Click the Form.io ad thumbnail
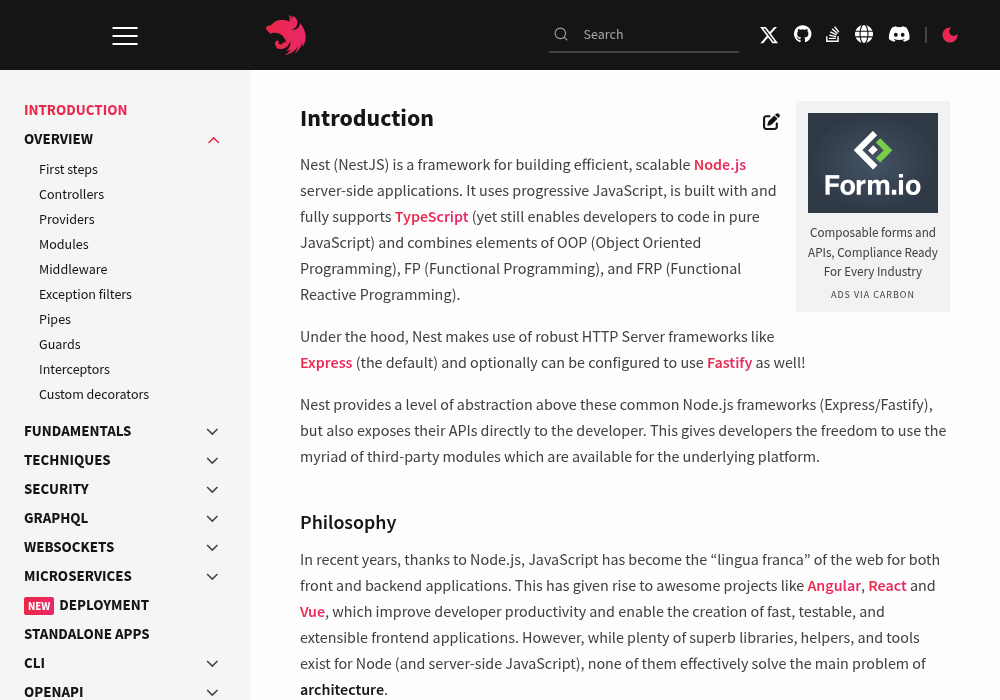The image size is (1000, 700). point(872,163)
